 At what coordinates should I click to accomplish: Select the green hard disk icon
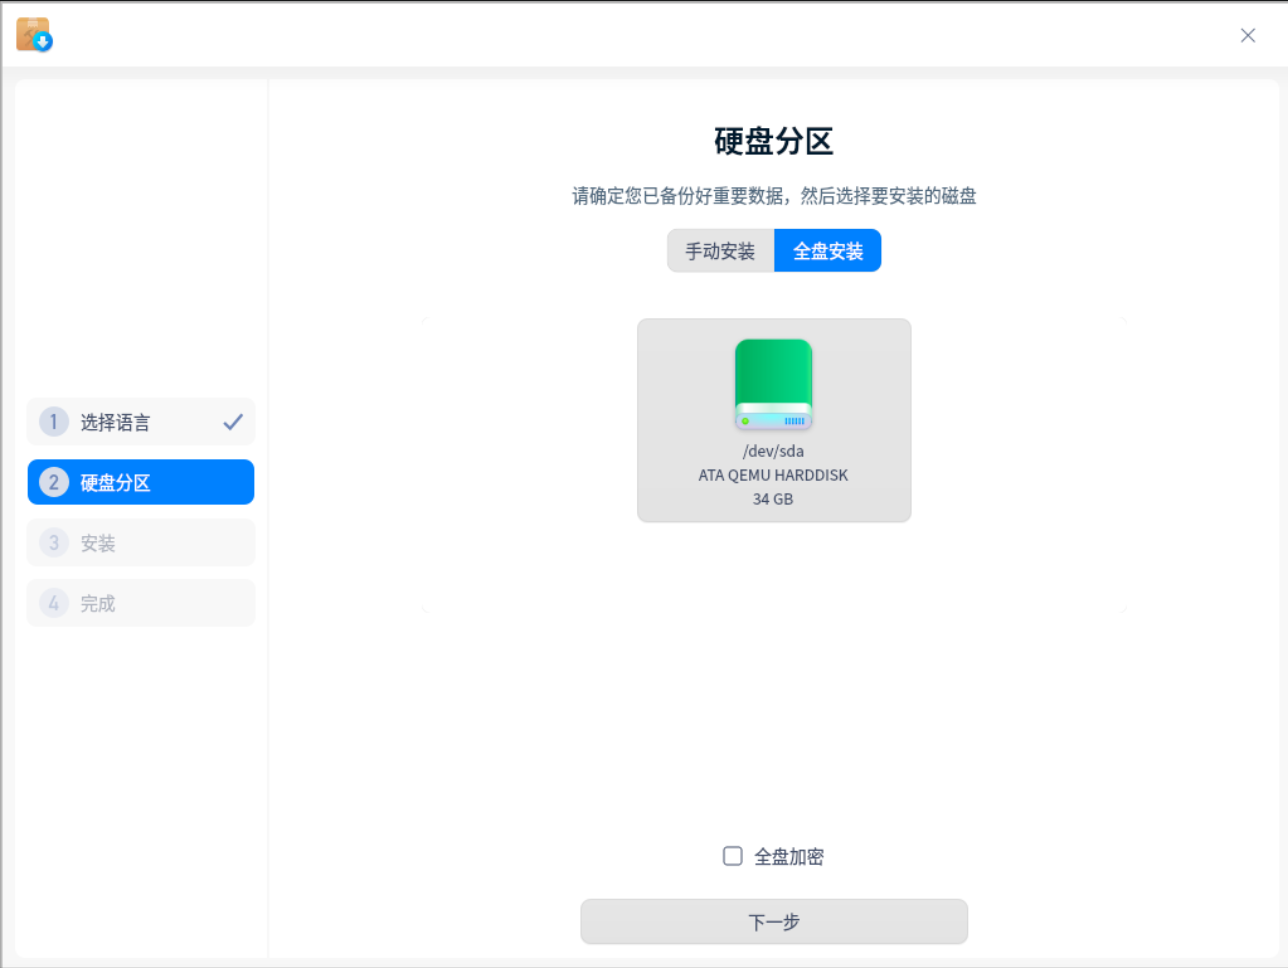click(773, 383)
